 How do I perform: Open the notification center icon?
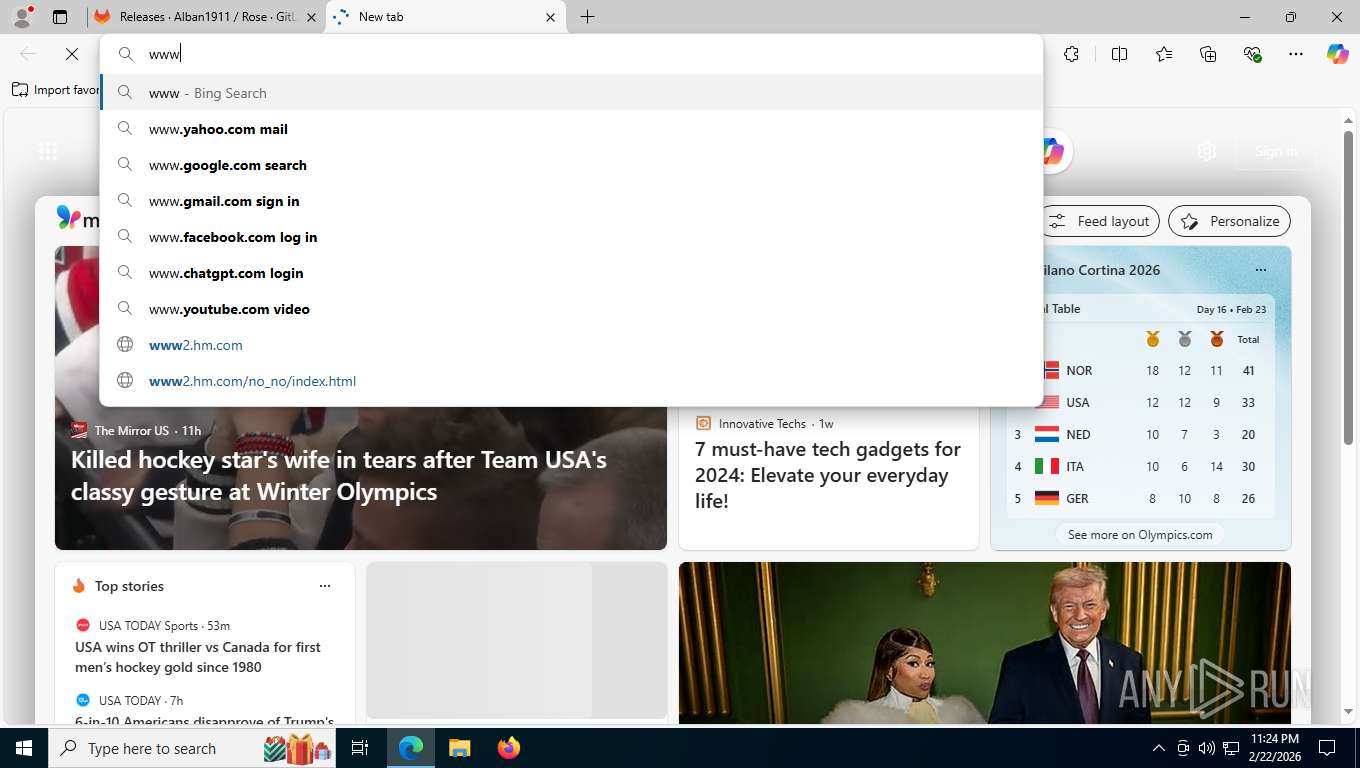(x=1327, y=748)
